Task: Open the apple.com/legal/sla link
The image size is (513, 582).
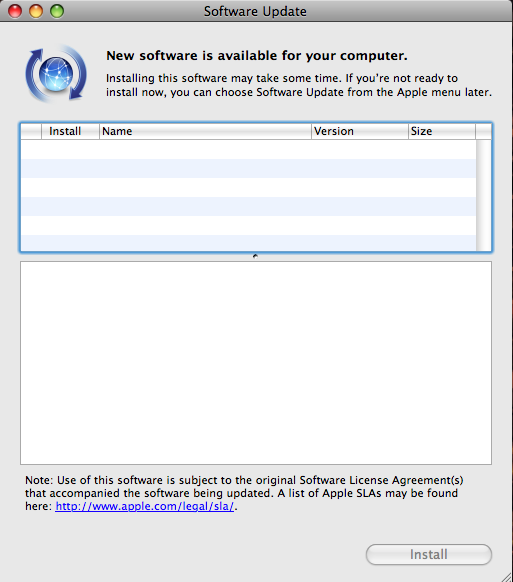Action: click(x=145, y=506)
